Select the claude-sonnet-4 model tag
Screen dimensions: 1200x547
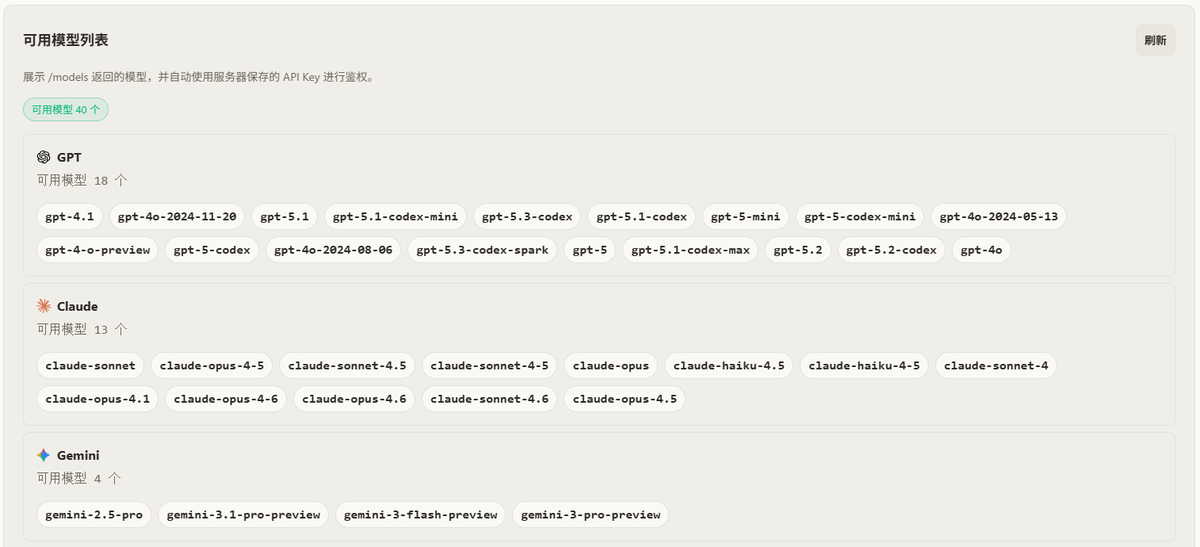[996, 365]
